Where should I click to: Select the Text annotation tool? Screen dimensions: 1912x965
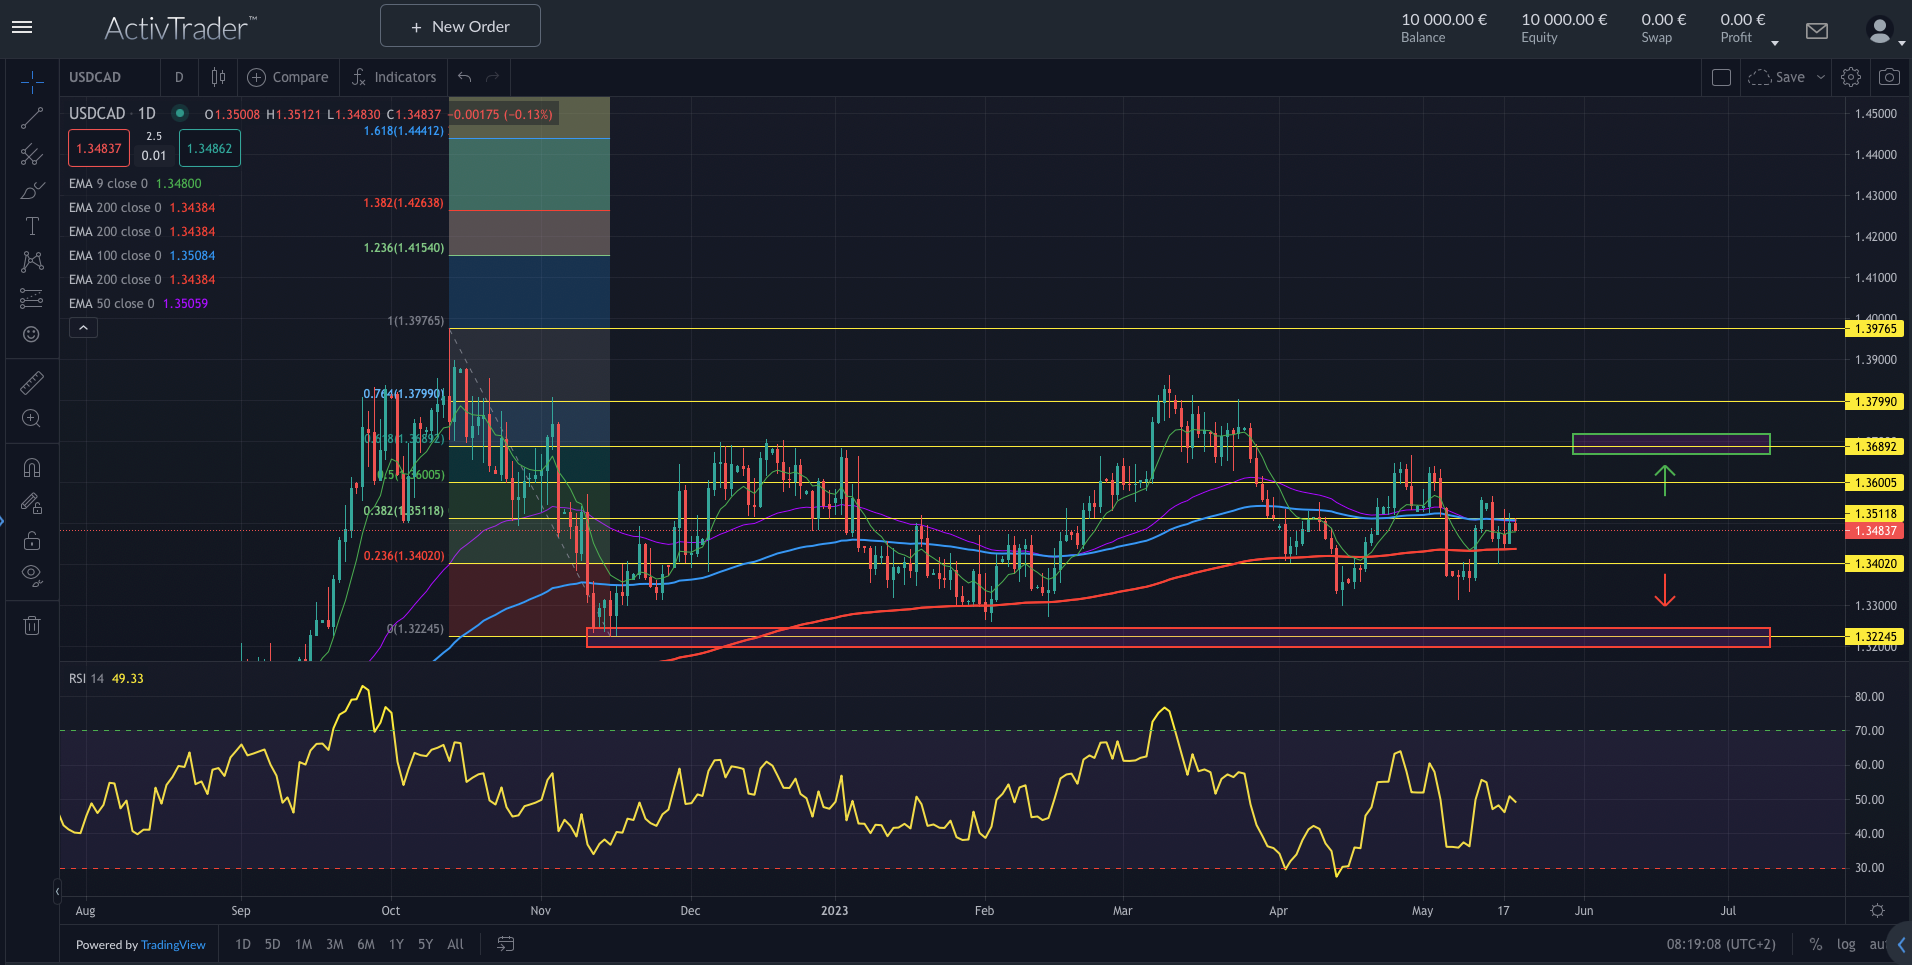point(32,226)
